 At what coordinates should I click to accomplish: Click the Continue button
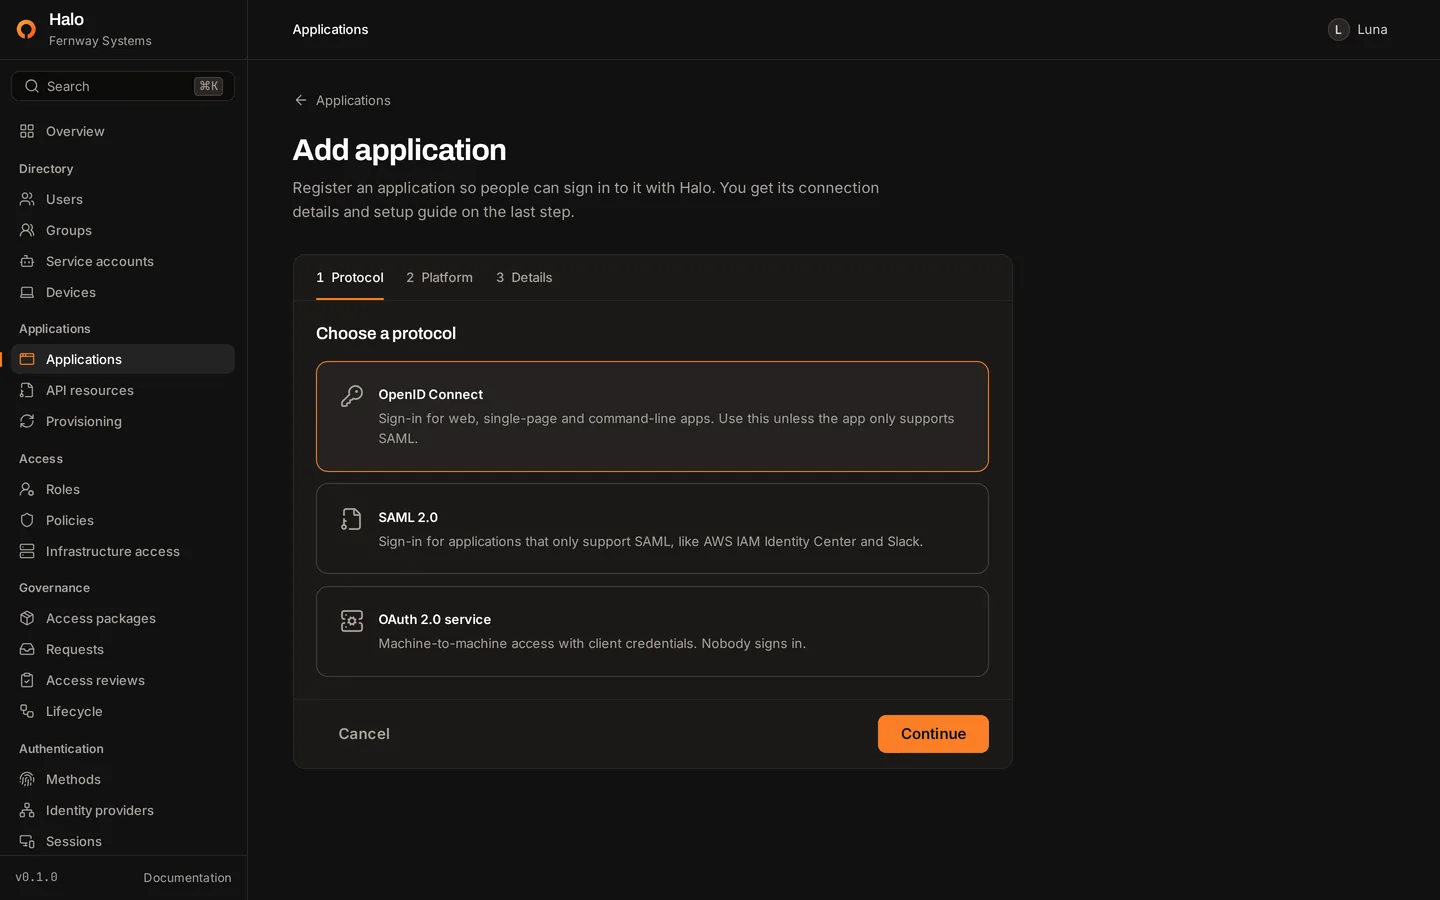tap(933, 734)
